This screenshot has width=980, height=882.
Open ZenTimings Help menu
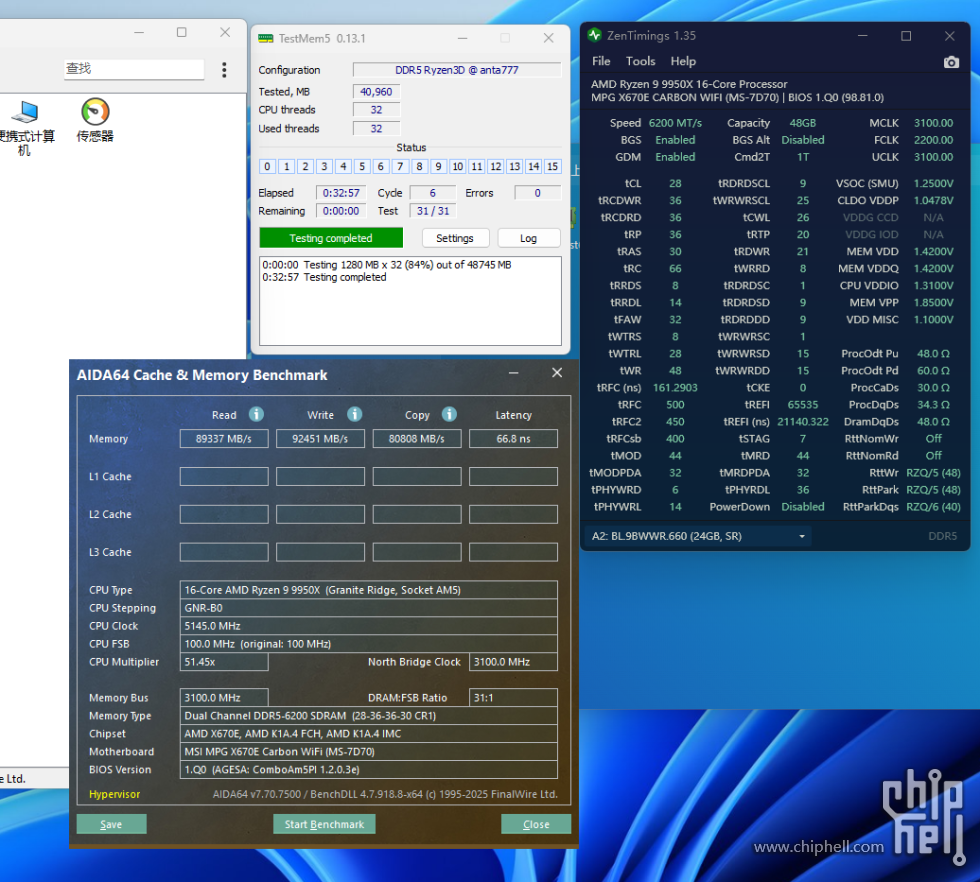[x=683, y=61]
